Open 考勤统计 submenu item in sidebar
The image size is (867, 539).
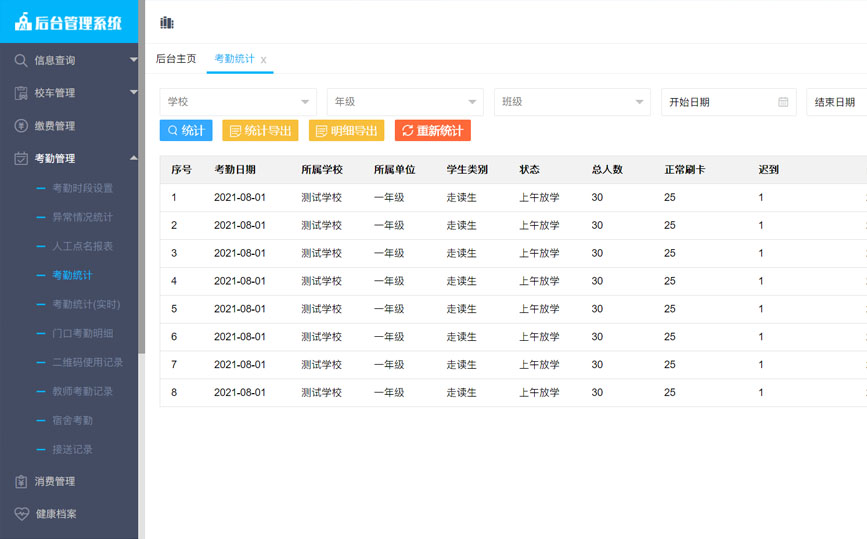tap(72, 275)
